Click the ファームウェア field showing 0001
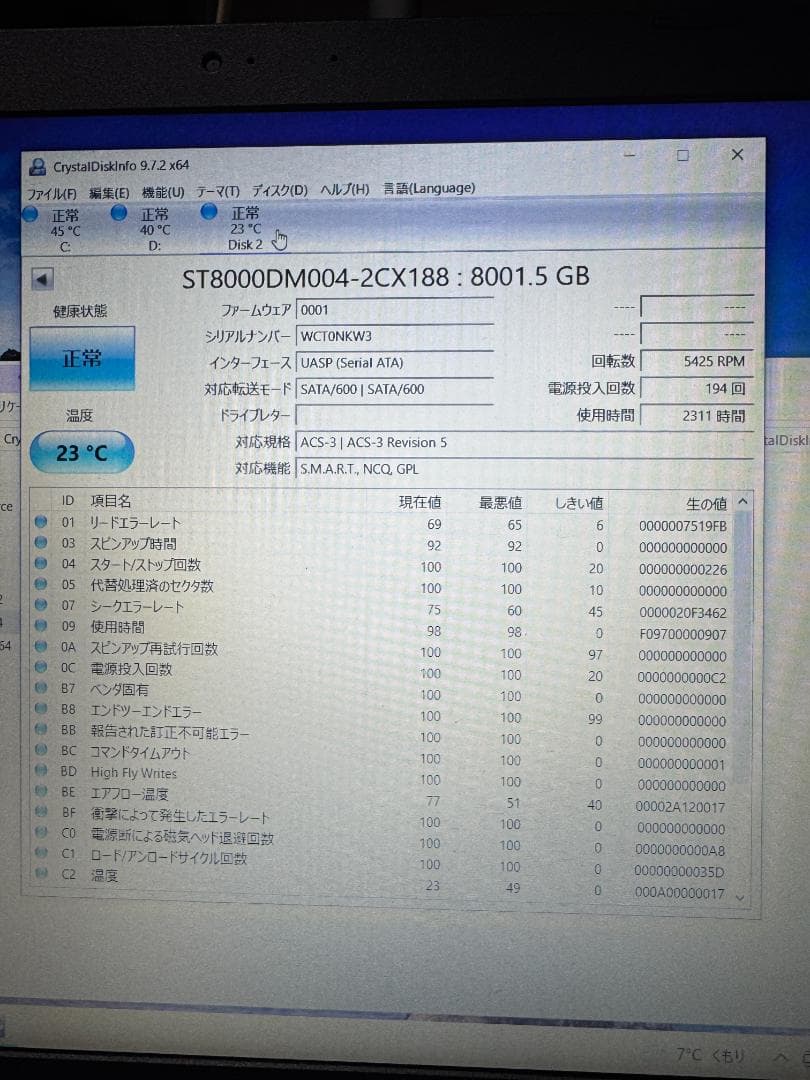 click(395, 310)
